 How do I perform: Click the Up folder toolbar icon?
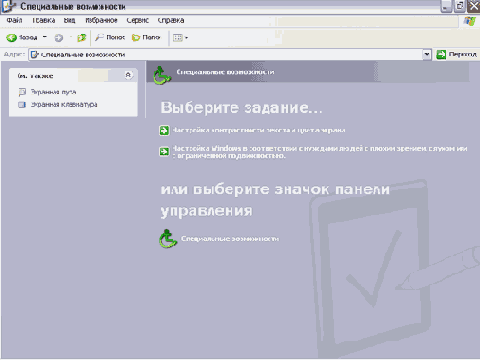point(81,38)
